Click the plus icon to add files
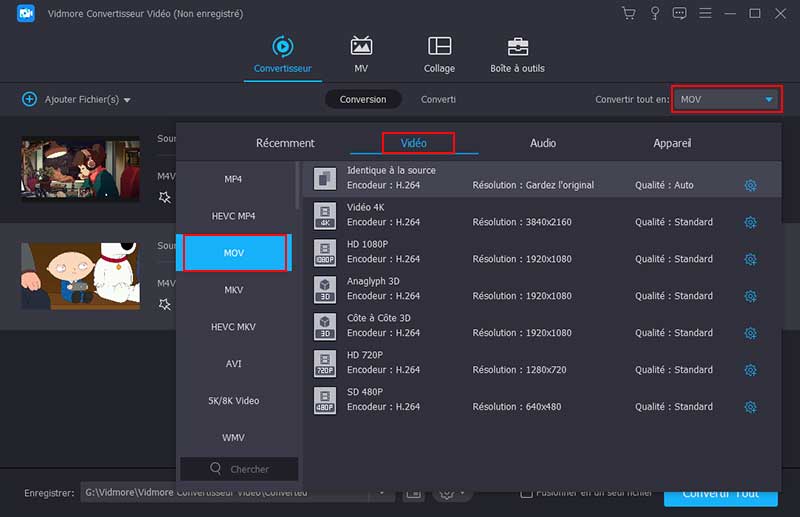This screenshot has height=517, width=800. click(30, 99)
